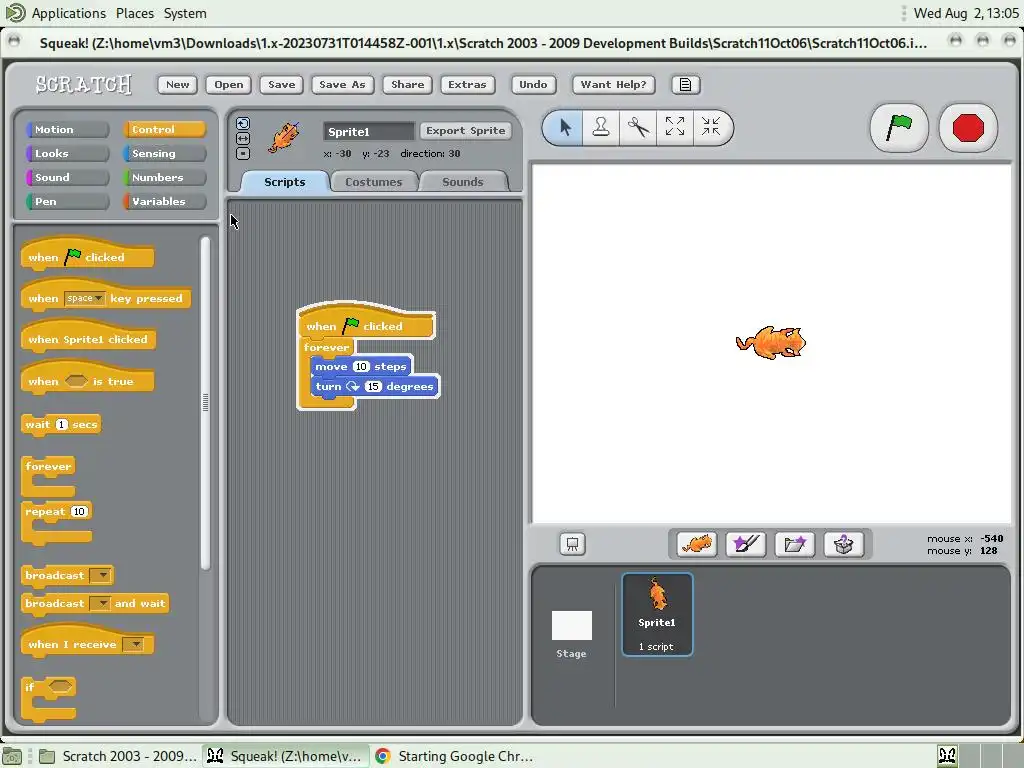Click the New button
Viewport: 1024px width, 768px height.
(177, 85)
